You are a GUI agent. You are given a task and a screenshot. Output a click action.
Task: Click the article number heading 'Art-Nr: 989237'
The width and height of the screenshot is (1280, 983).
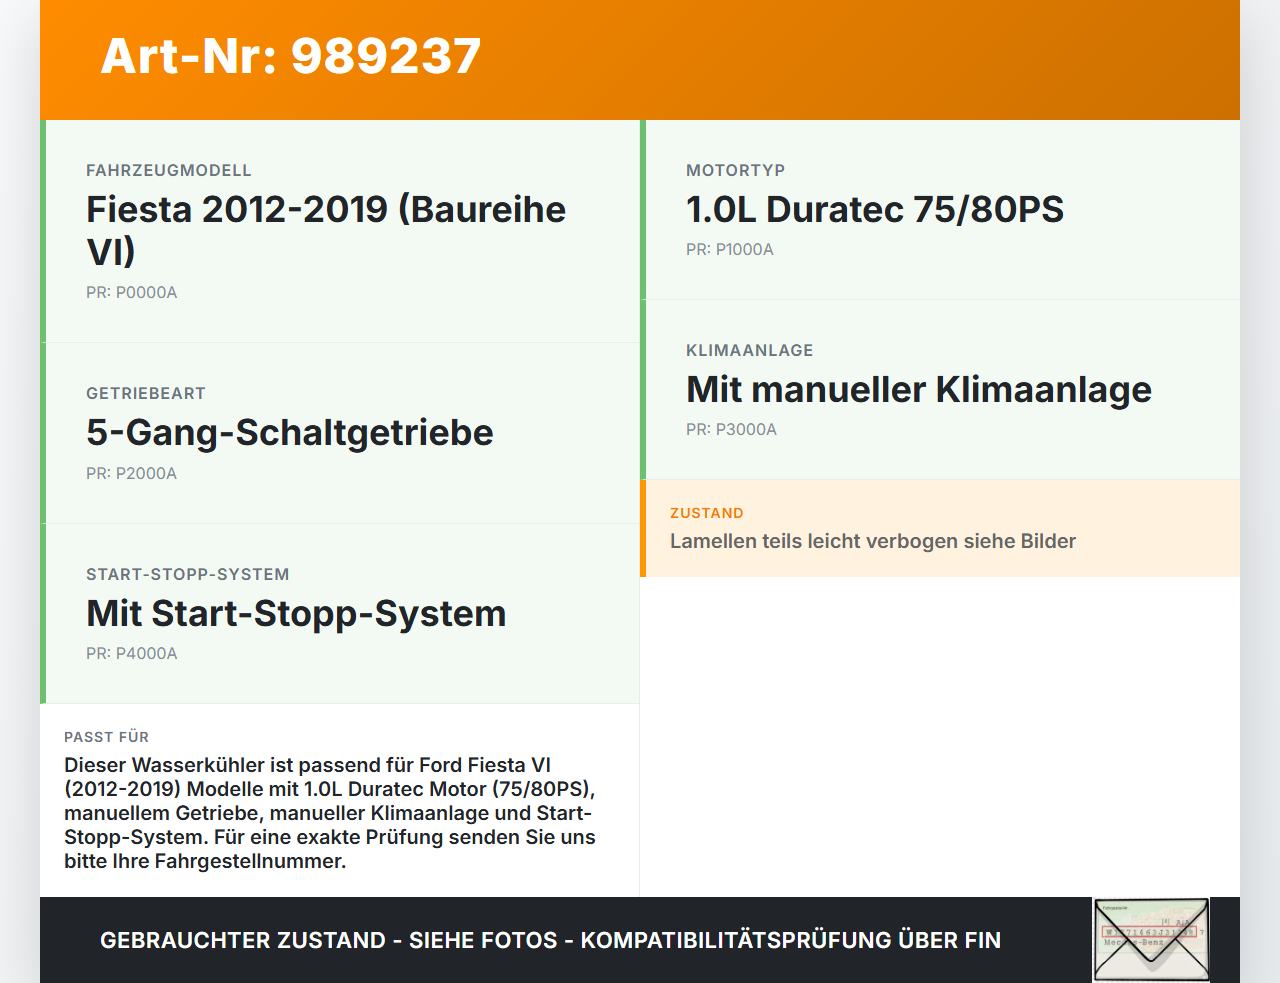pyautogui.click(x=291, y=56)
